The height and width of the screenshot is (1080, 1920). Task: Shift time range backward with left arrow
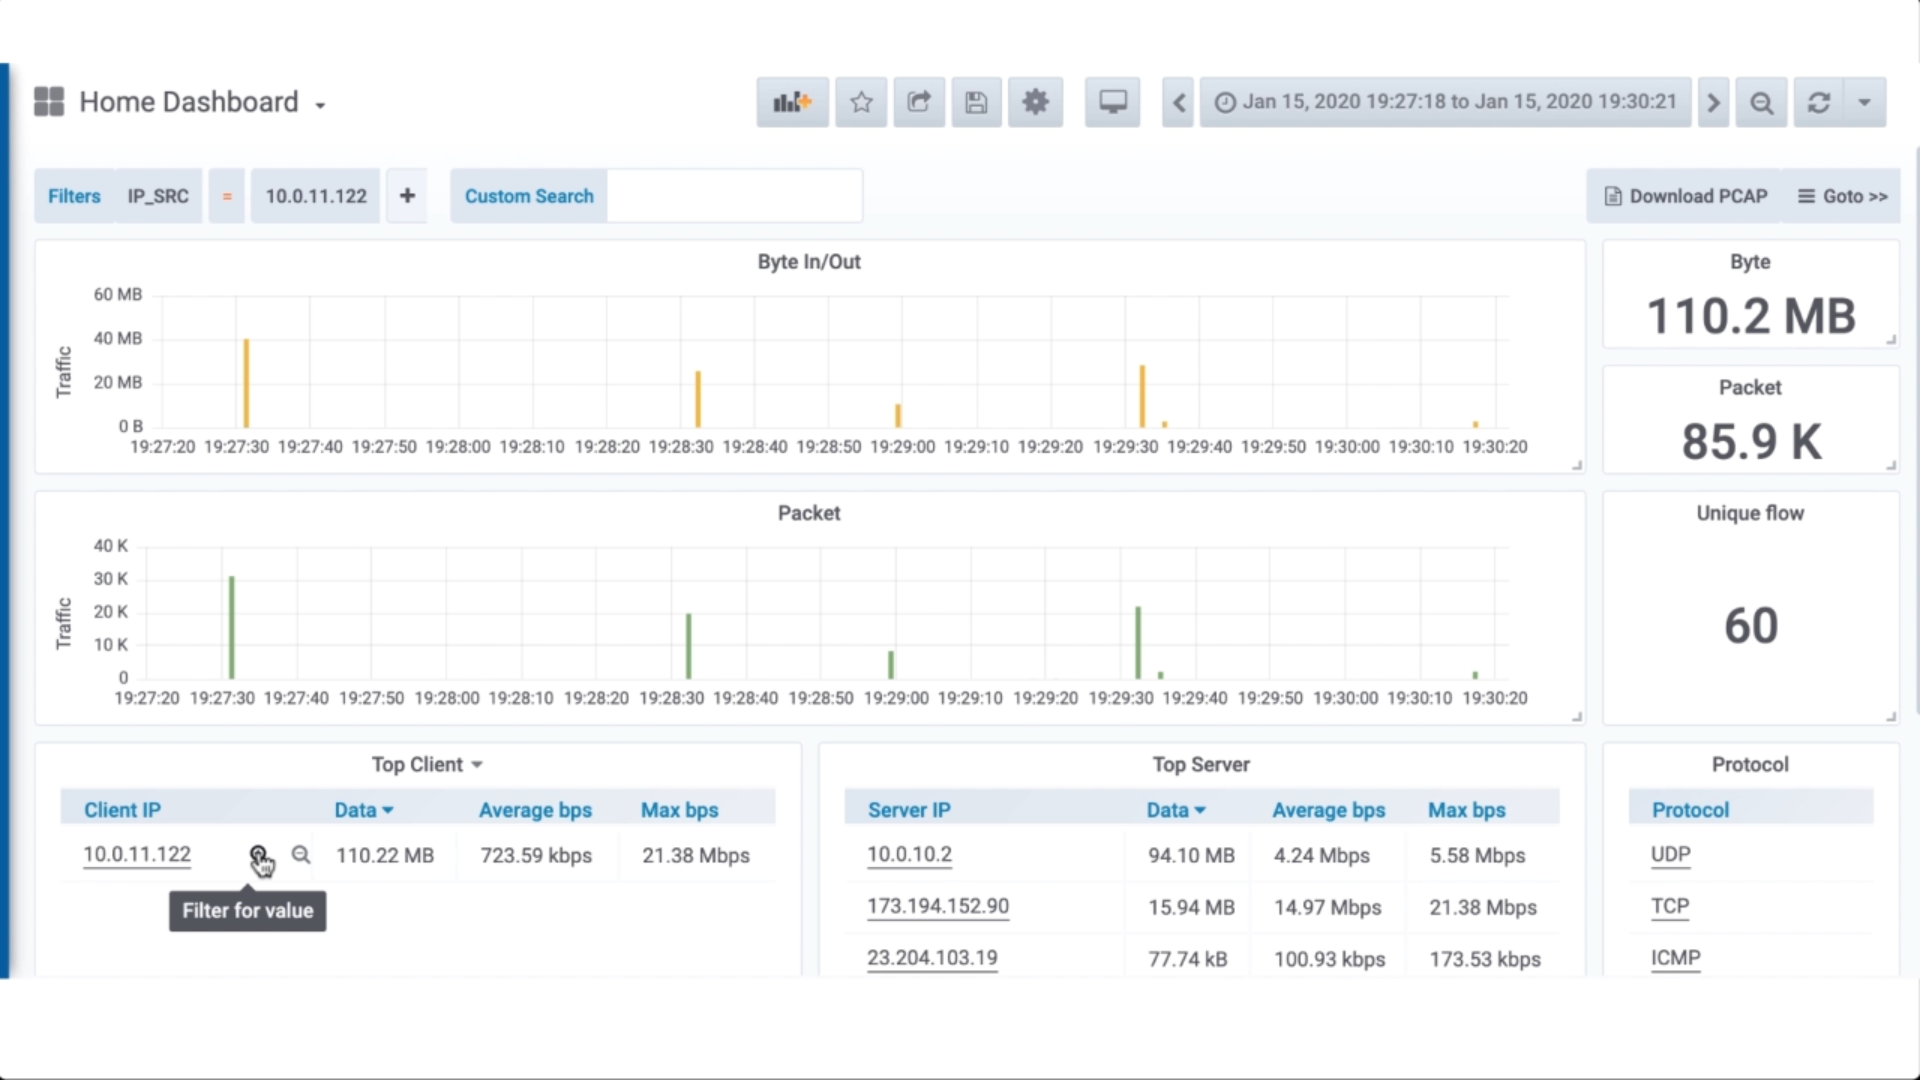[1179, 102]
